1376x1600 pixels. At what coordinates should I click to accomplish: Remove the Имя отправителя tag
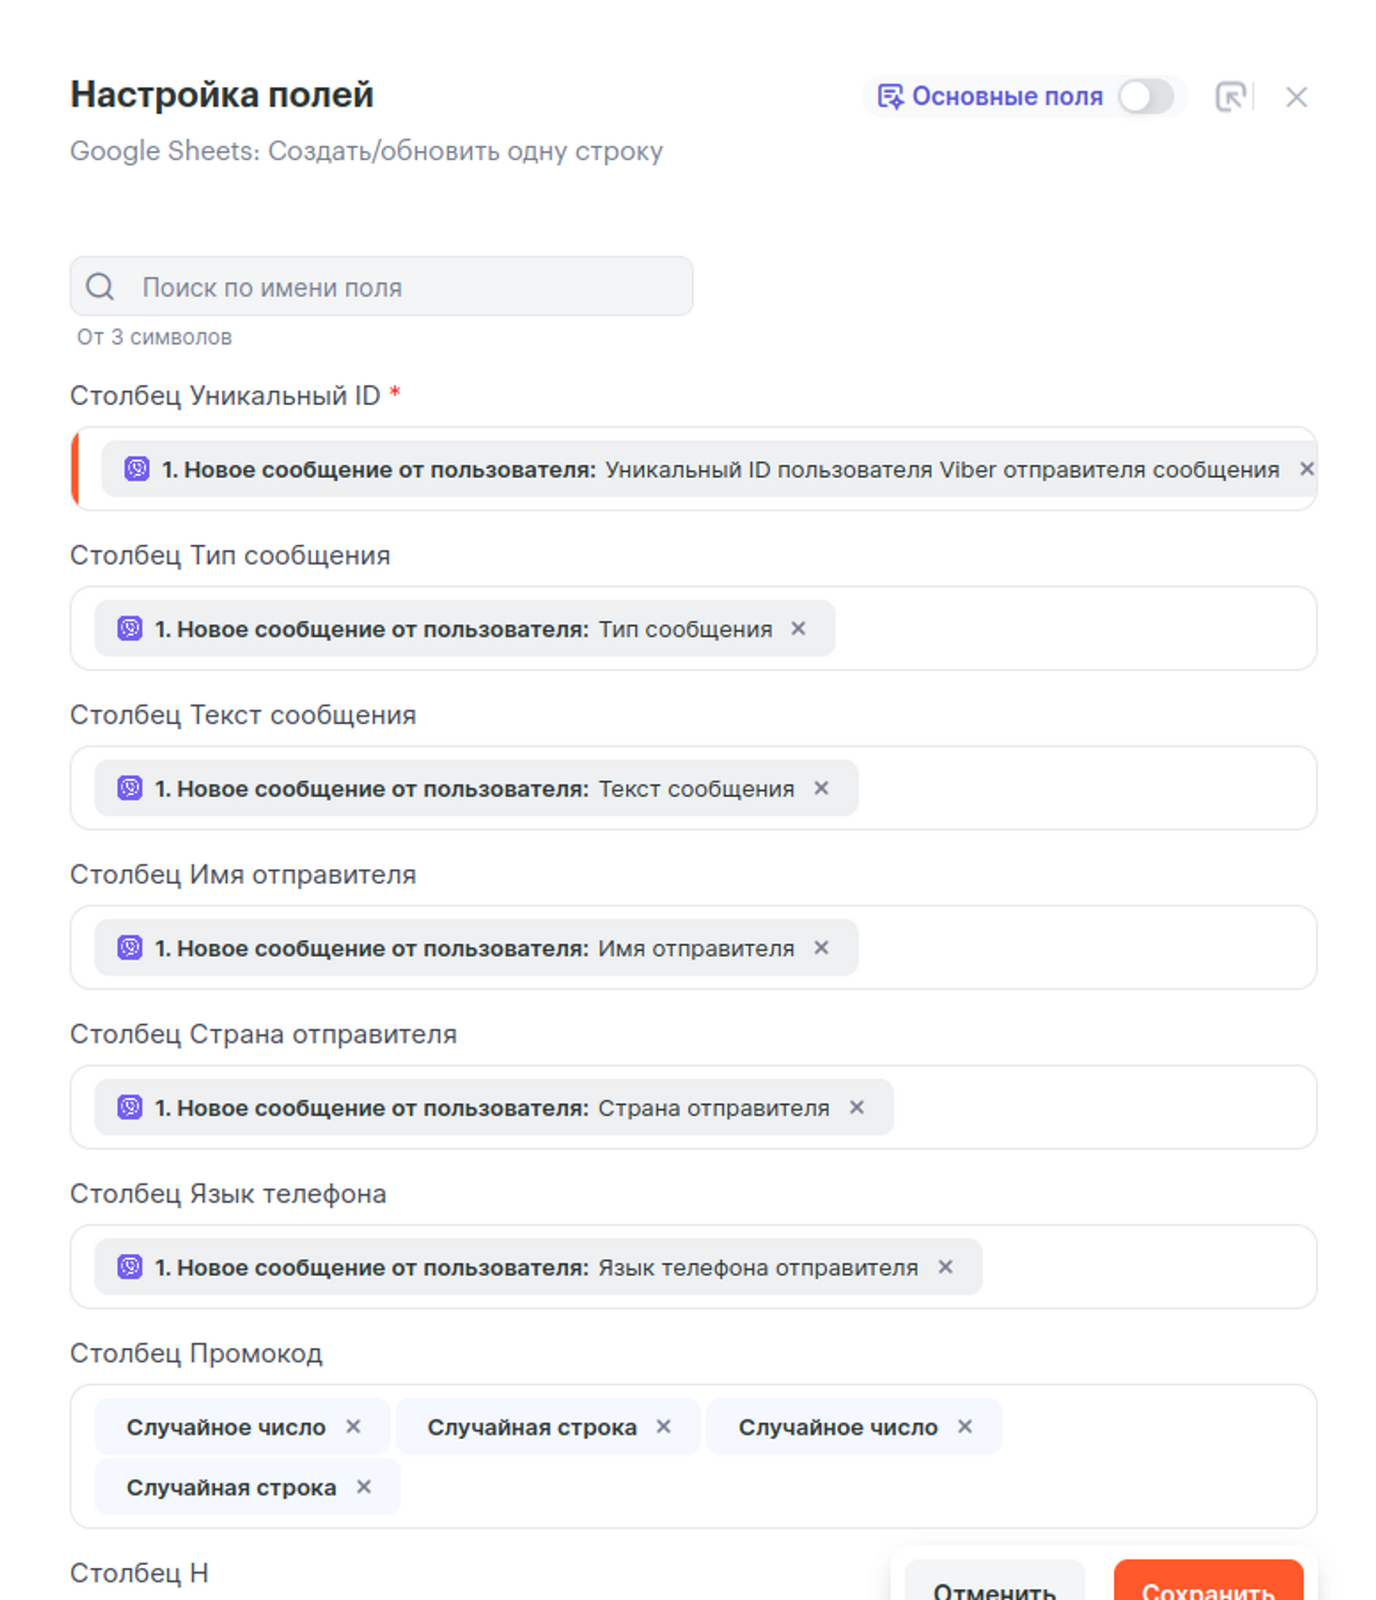coord(821,948)
